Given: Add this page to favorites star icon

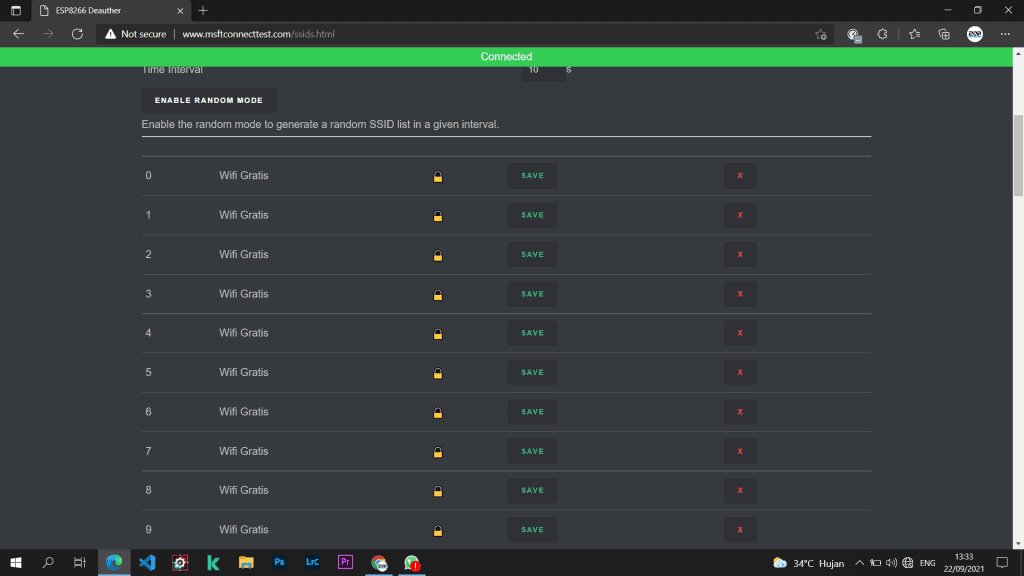Looking at the screenshot, I should (x=821, y=34).
